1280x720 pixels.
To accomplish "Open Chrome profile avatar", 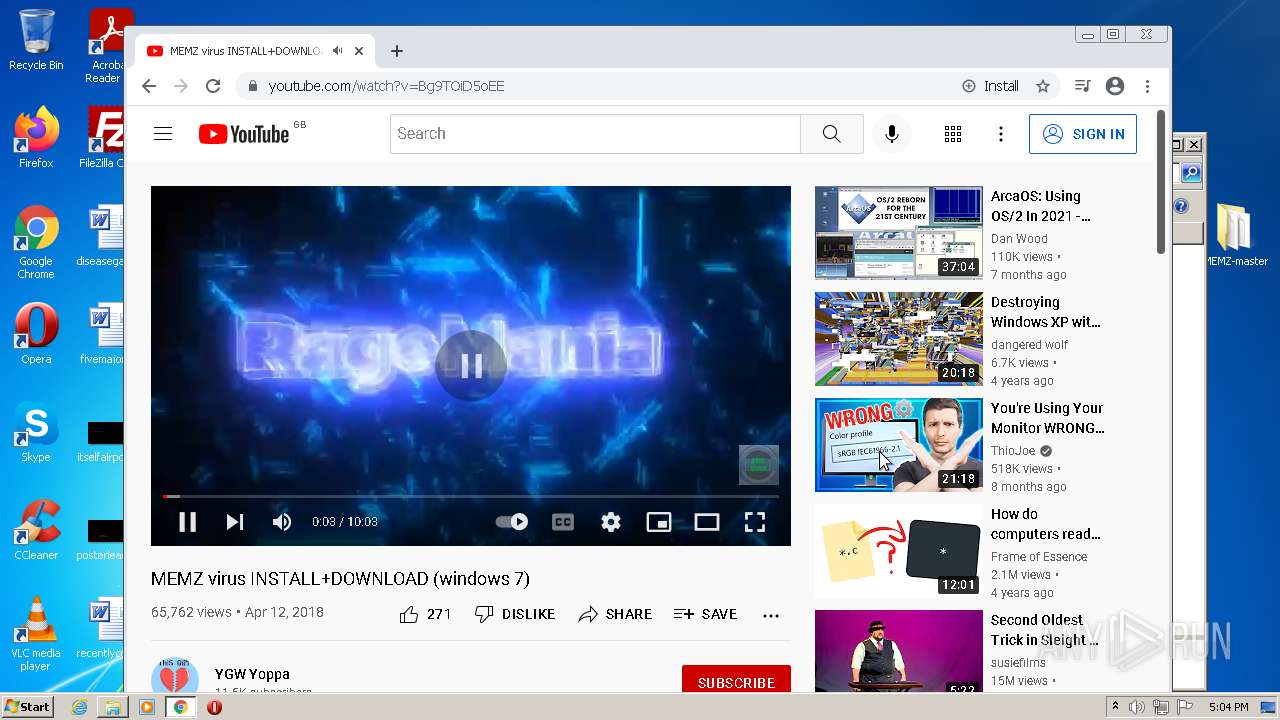I will (x=1115, y=86).
